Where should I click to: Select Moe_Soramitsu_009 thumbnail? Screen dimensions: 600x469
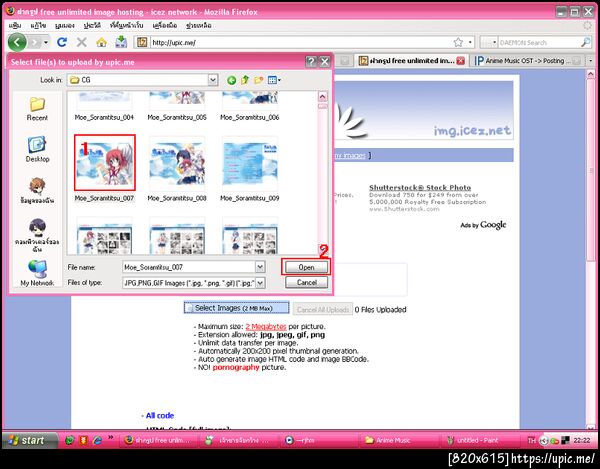250,163
